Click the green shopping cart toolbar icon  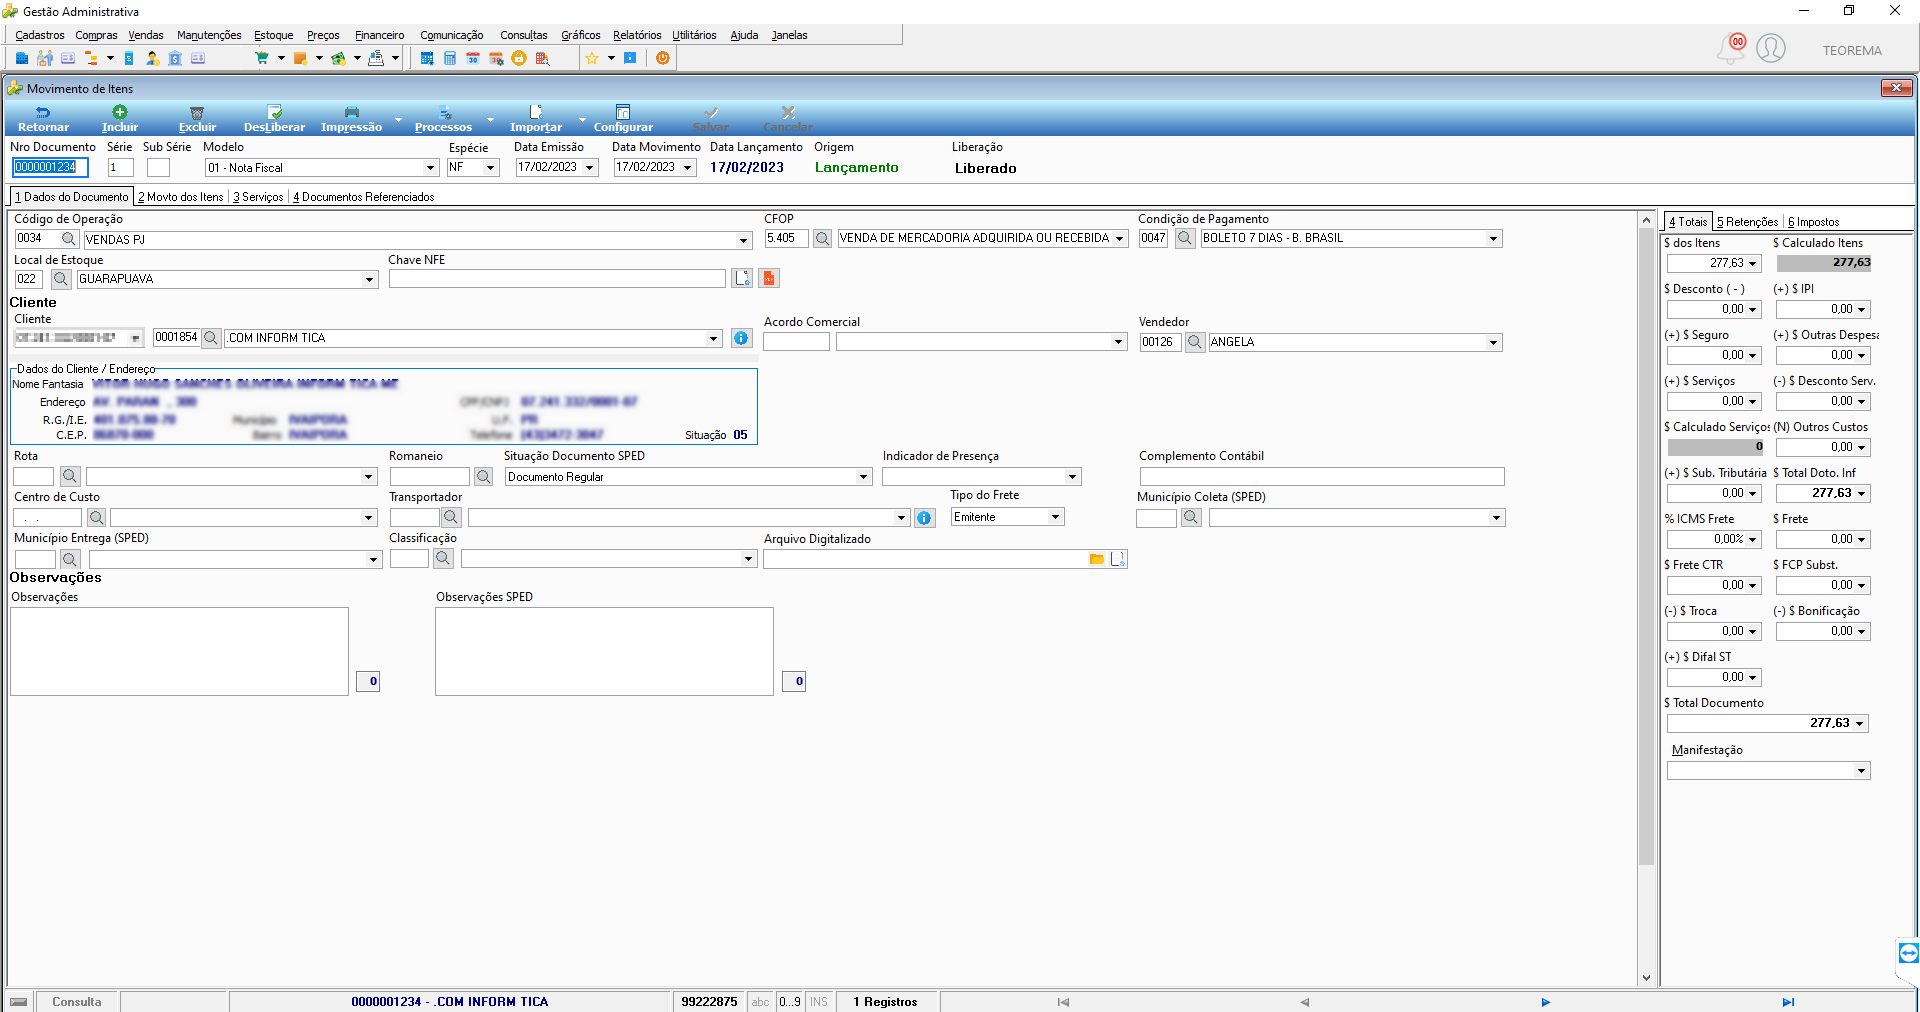coord(262,58)
